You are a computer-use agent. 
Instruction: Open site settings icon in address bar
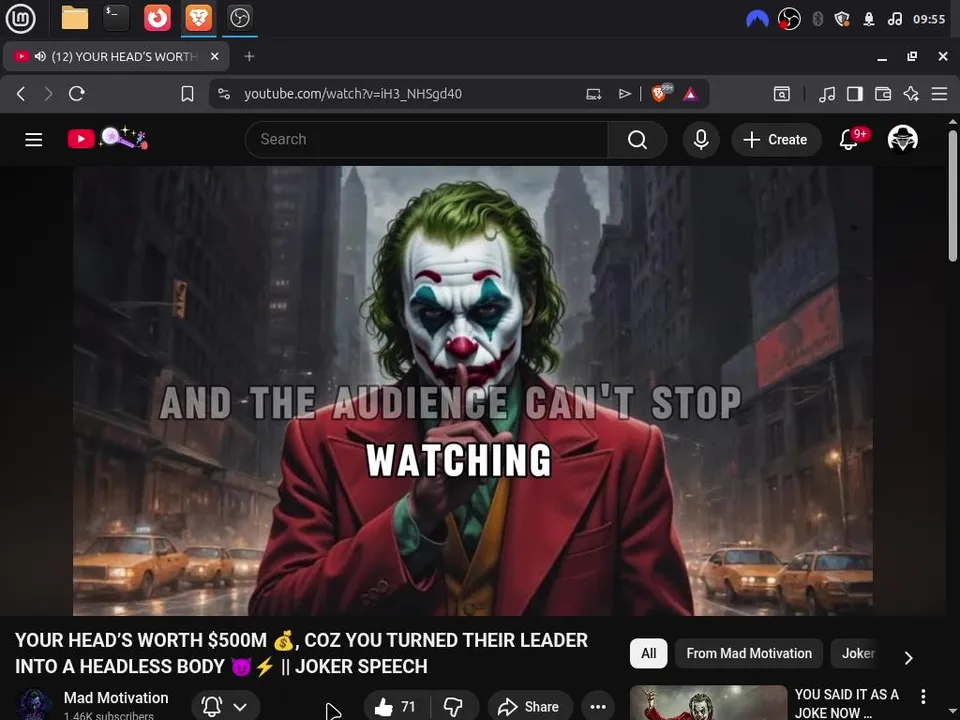click(224, 94)
